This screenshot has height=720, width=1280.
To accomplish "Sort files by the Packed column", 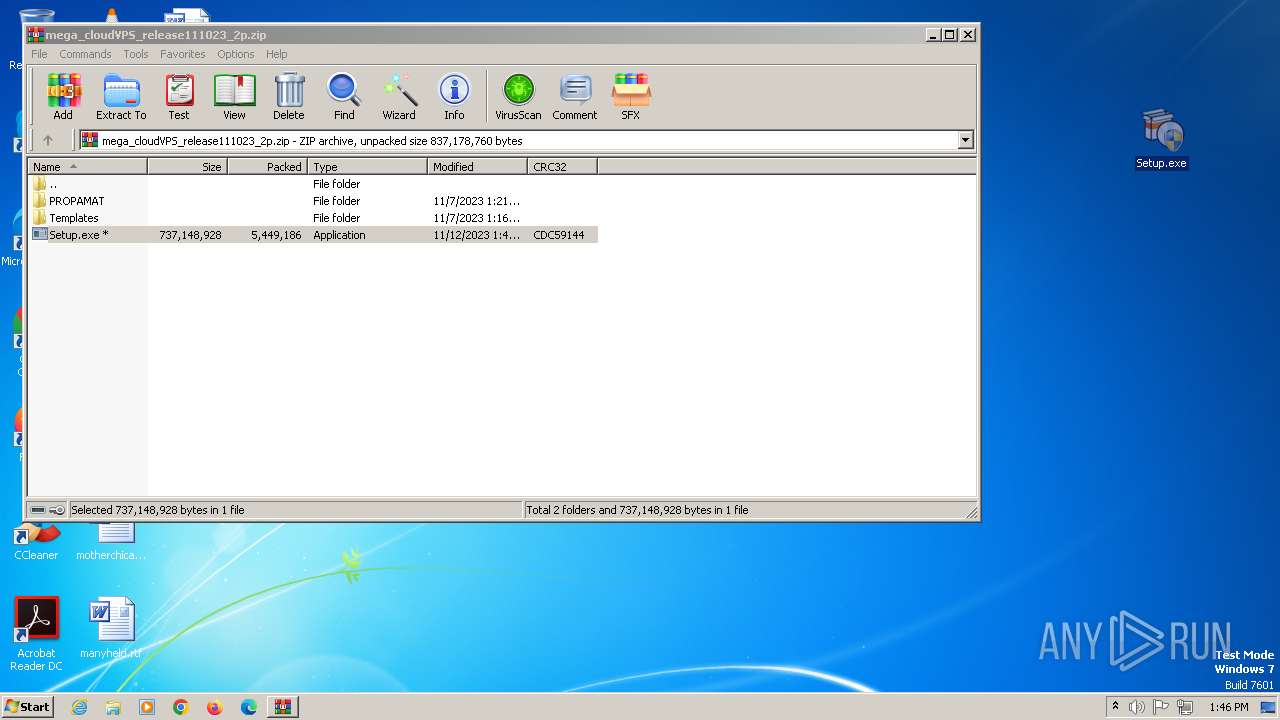I will coord(268,167).
